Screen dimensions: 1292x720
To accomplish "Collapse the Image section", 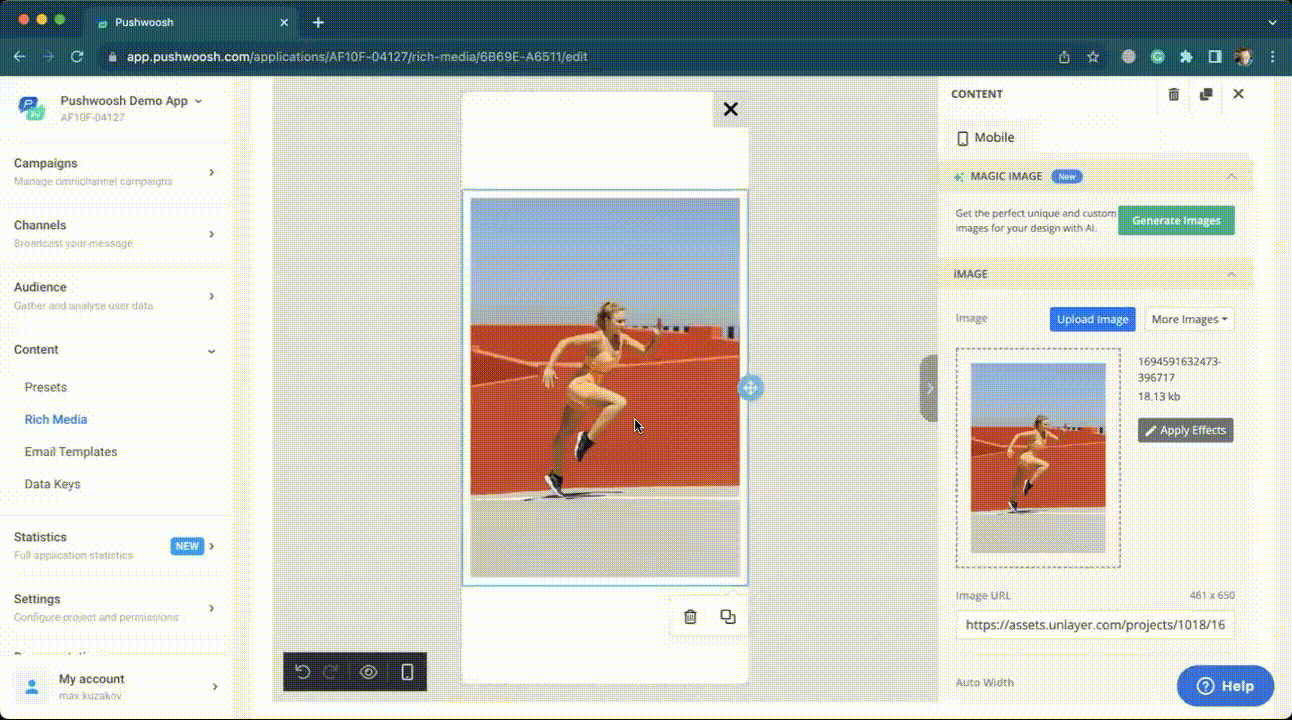I will [1231, 274].
